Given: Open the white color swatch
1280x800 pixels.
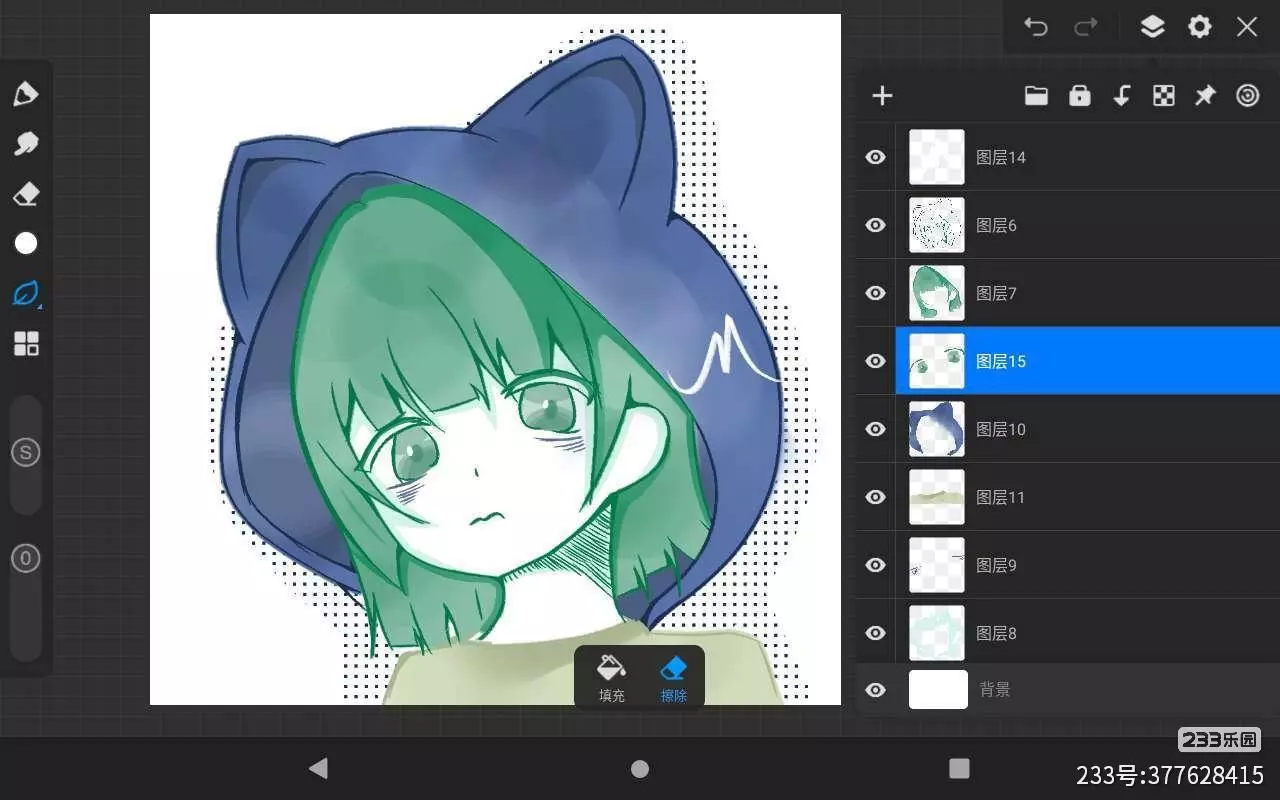Looking at the screenshot, I should pyautogui.click(x=26, y=243).
